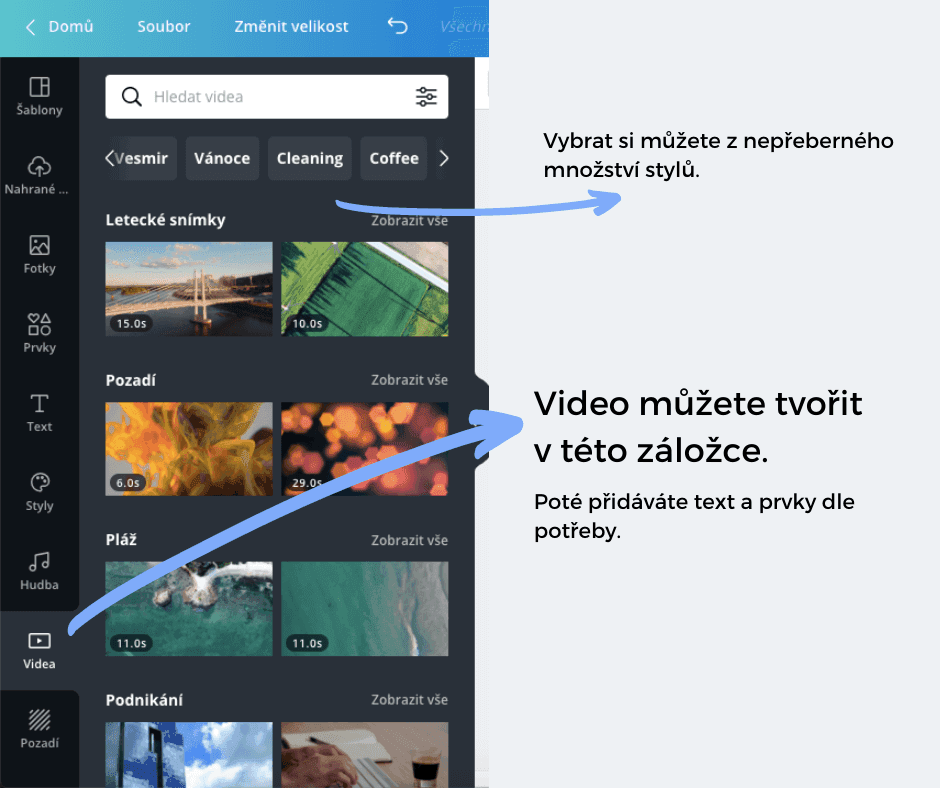Open the Styly panel
Screen dimensions: 940x788
point(39,490)
